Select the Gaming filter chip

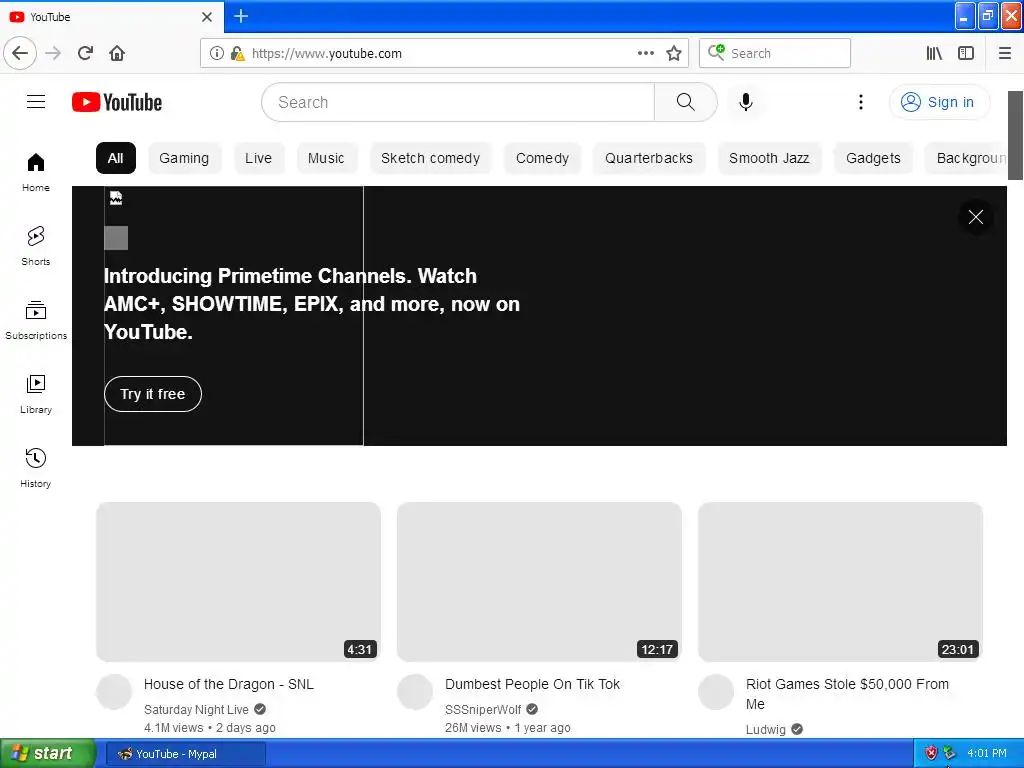click(x=184, y=158)
